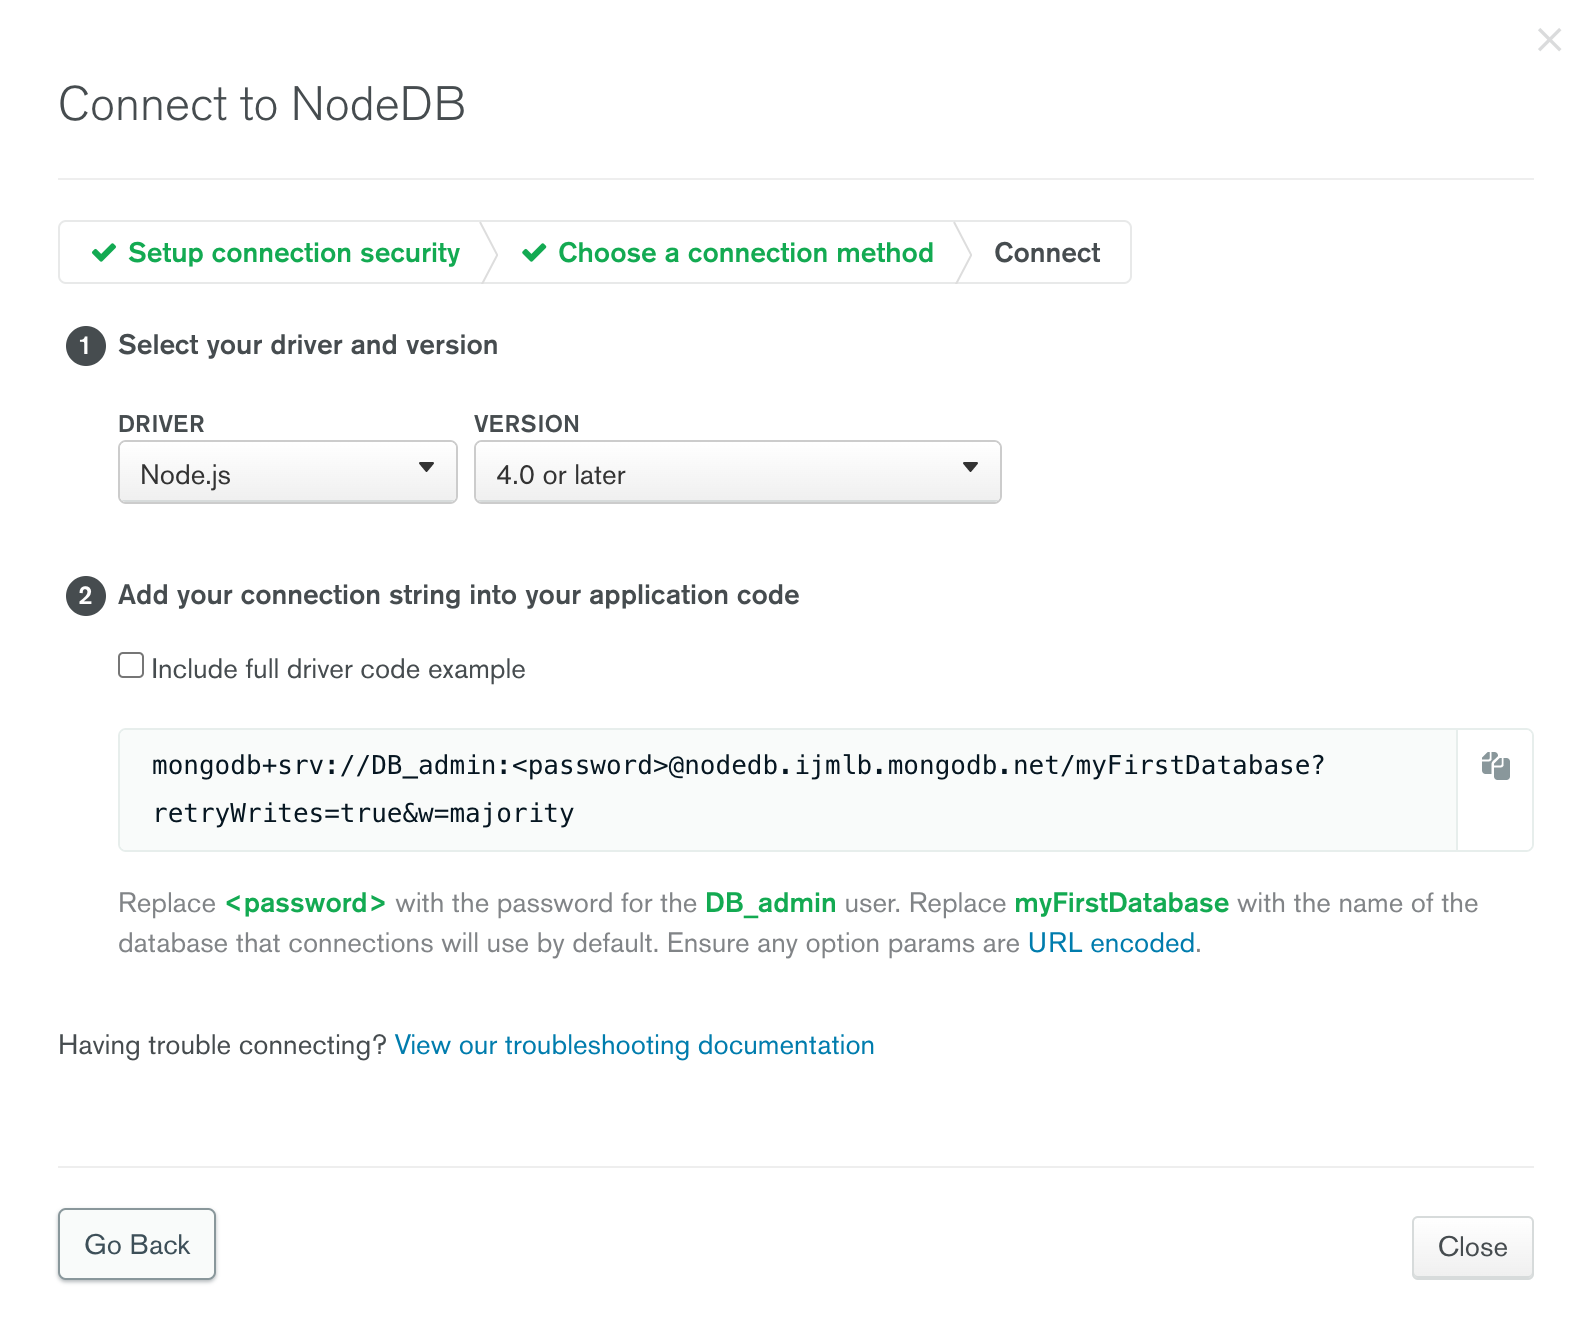This screenshot has width=1588, height=1334.
Task: Click the Close button
Action: (1472, 1247)
